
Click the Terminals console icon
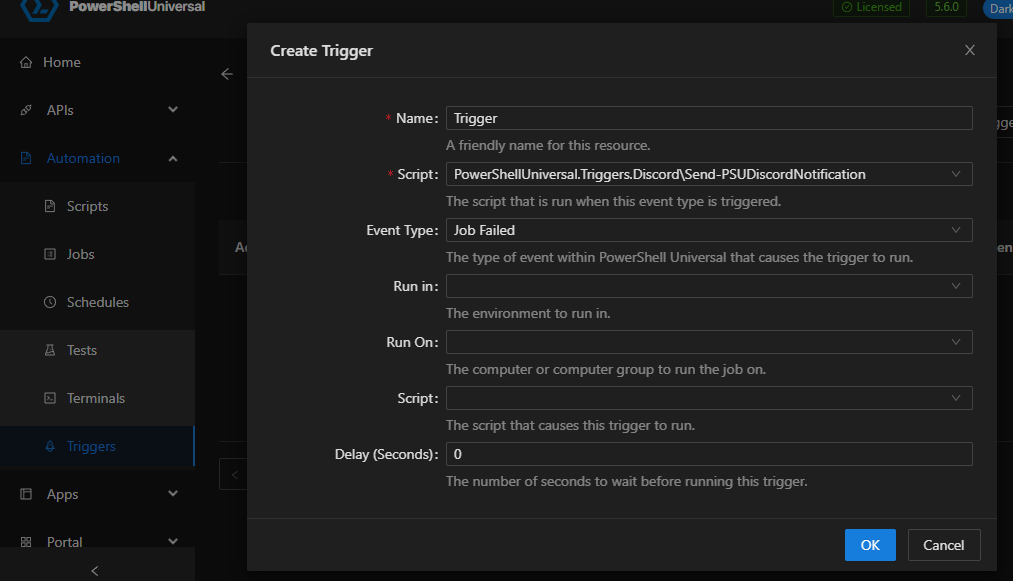pyautogui.click(x=50, y=398)
